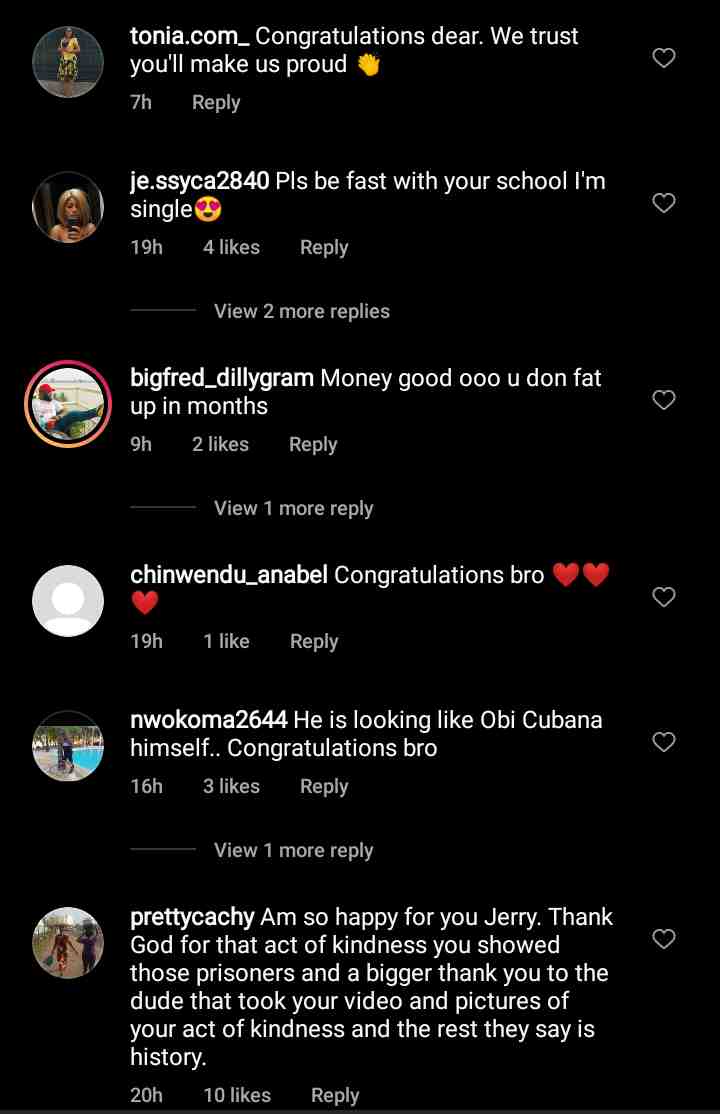Image resolution: width=720 pixels, height=1114 pixels.
Task: Open the nwokoma2644 username link
Action: 209,719
